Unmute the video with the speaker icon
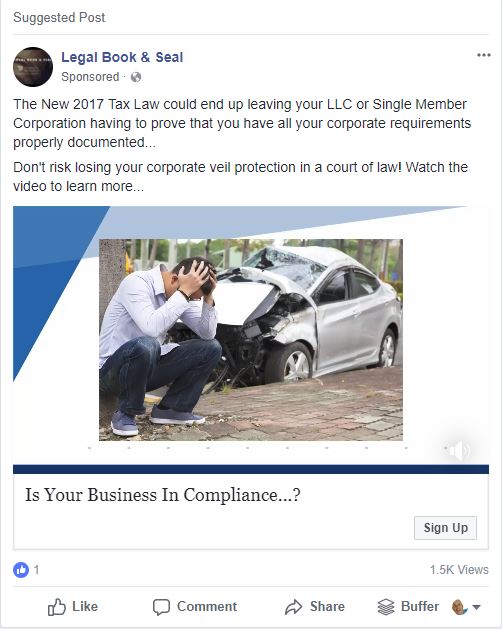Viewport: 502px width, 629px height. point(458,450)
